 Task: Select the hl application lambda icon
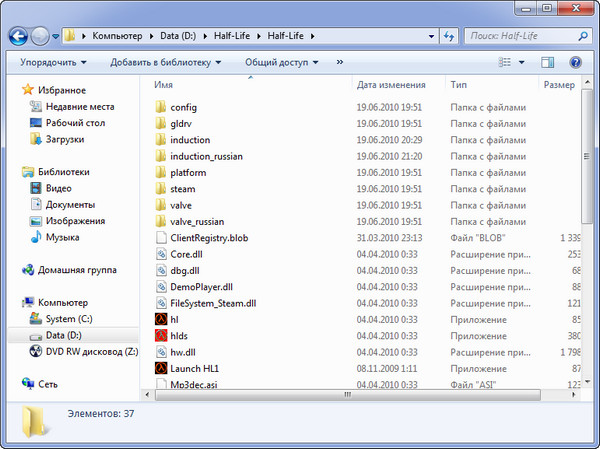(x=161, y=319)
